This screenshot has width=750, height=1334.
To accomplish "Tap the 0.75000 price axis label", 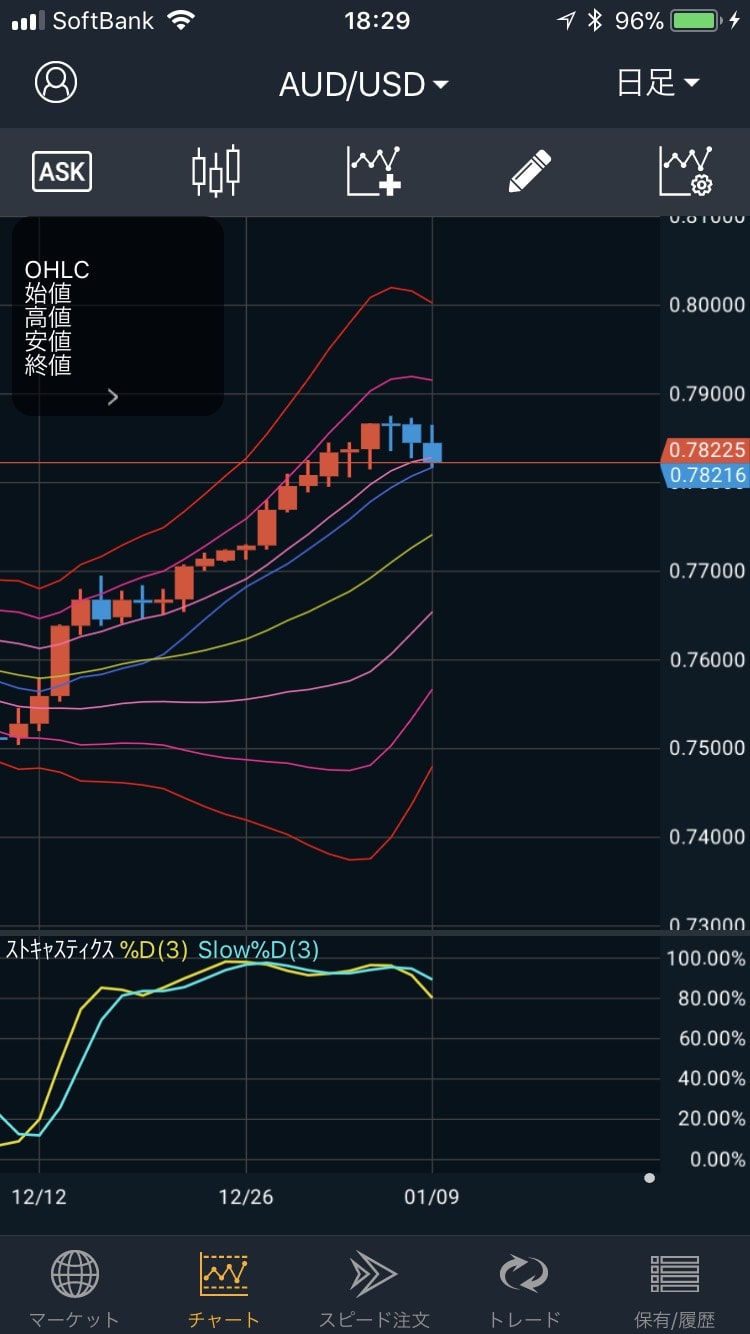I will [x=707, y=748].
